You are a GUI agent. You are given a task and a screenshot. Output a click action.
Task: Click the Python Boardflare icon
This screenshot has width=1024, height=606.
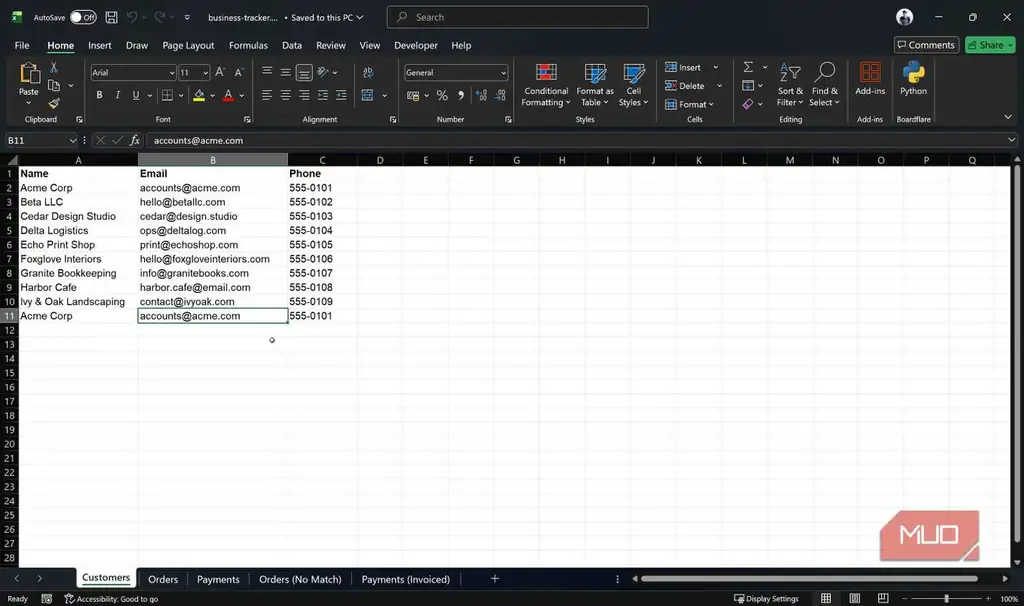click(913, 79)
